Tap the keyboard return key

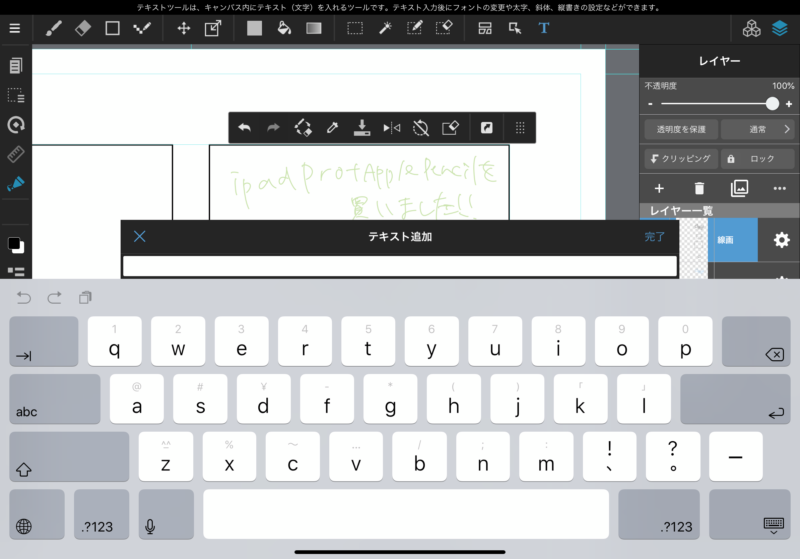pyautogui.click(x=735, y=399)
